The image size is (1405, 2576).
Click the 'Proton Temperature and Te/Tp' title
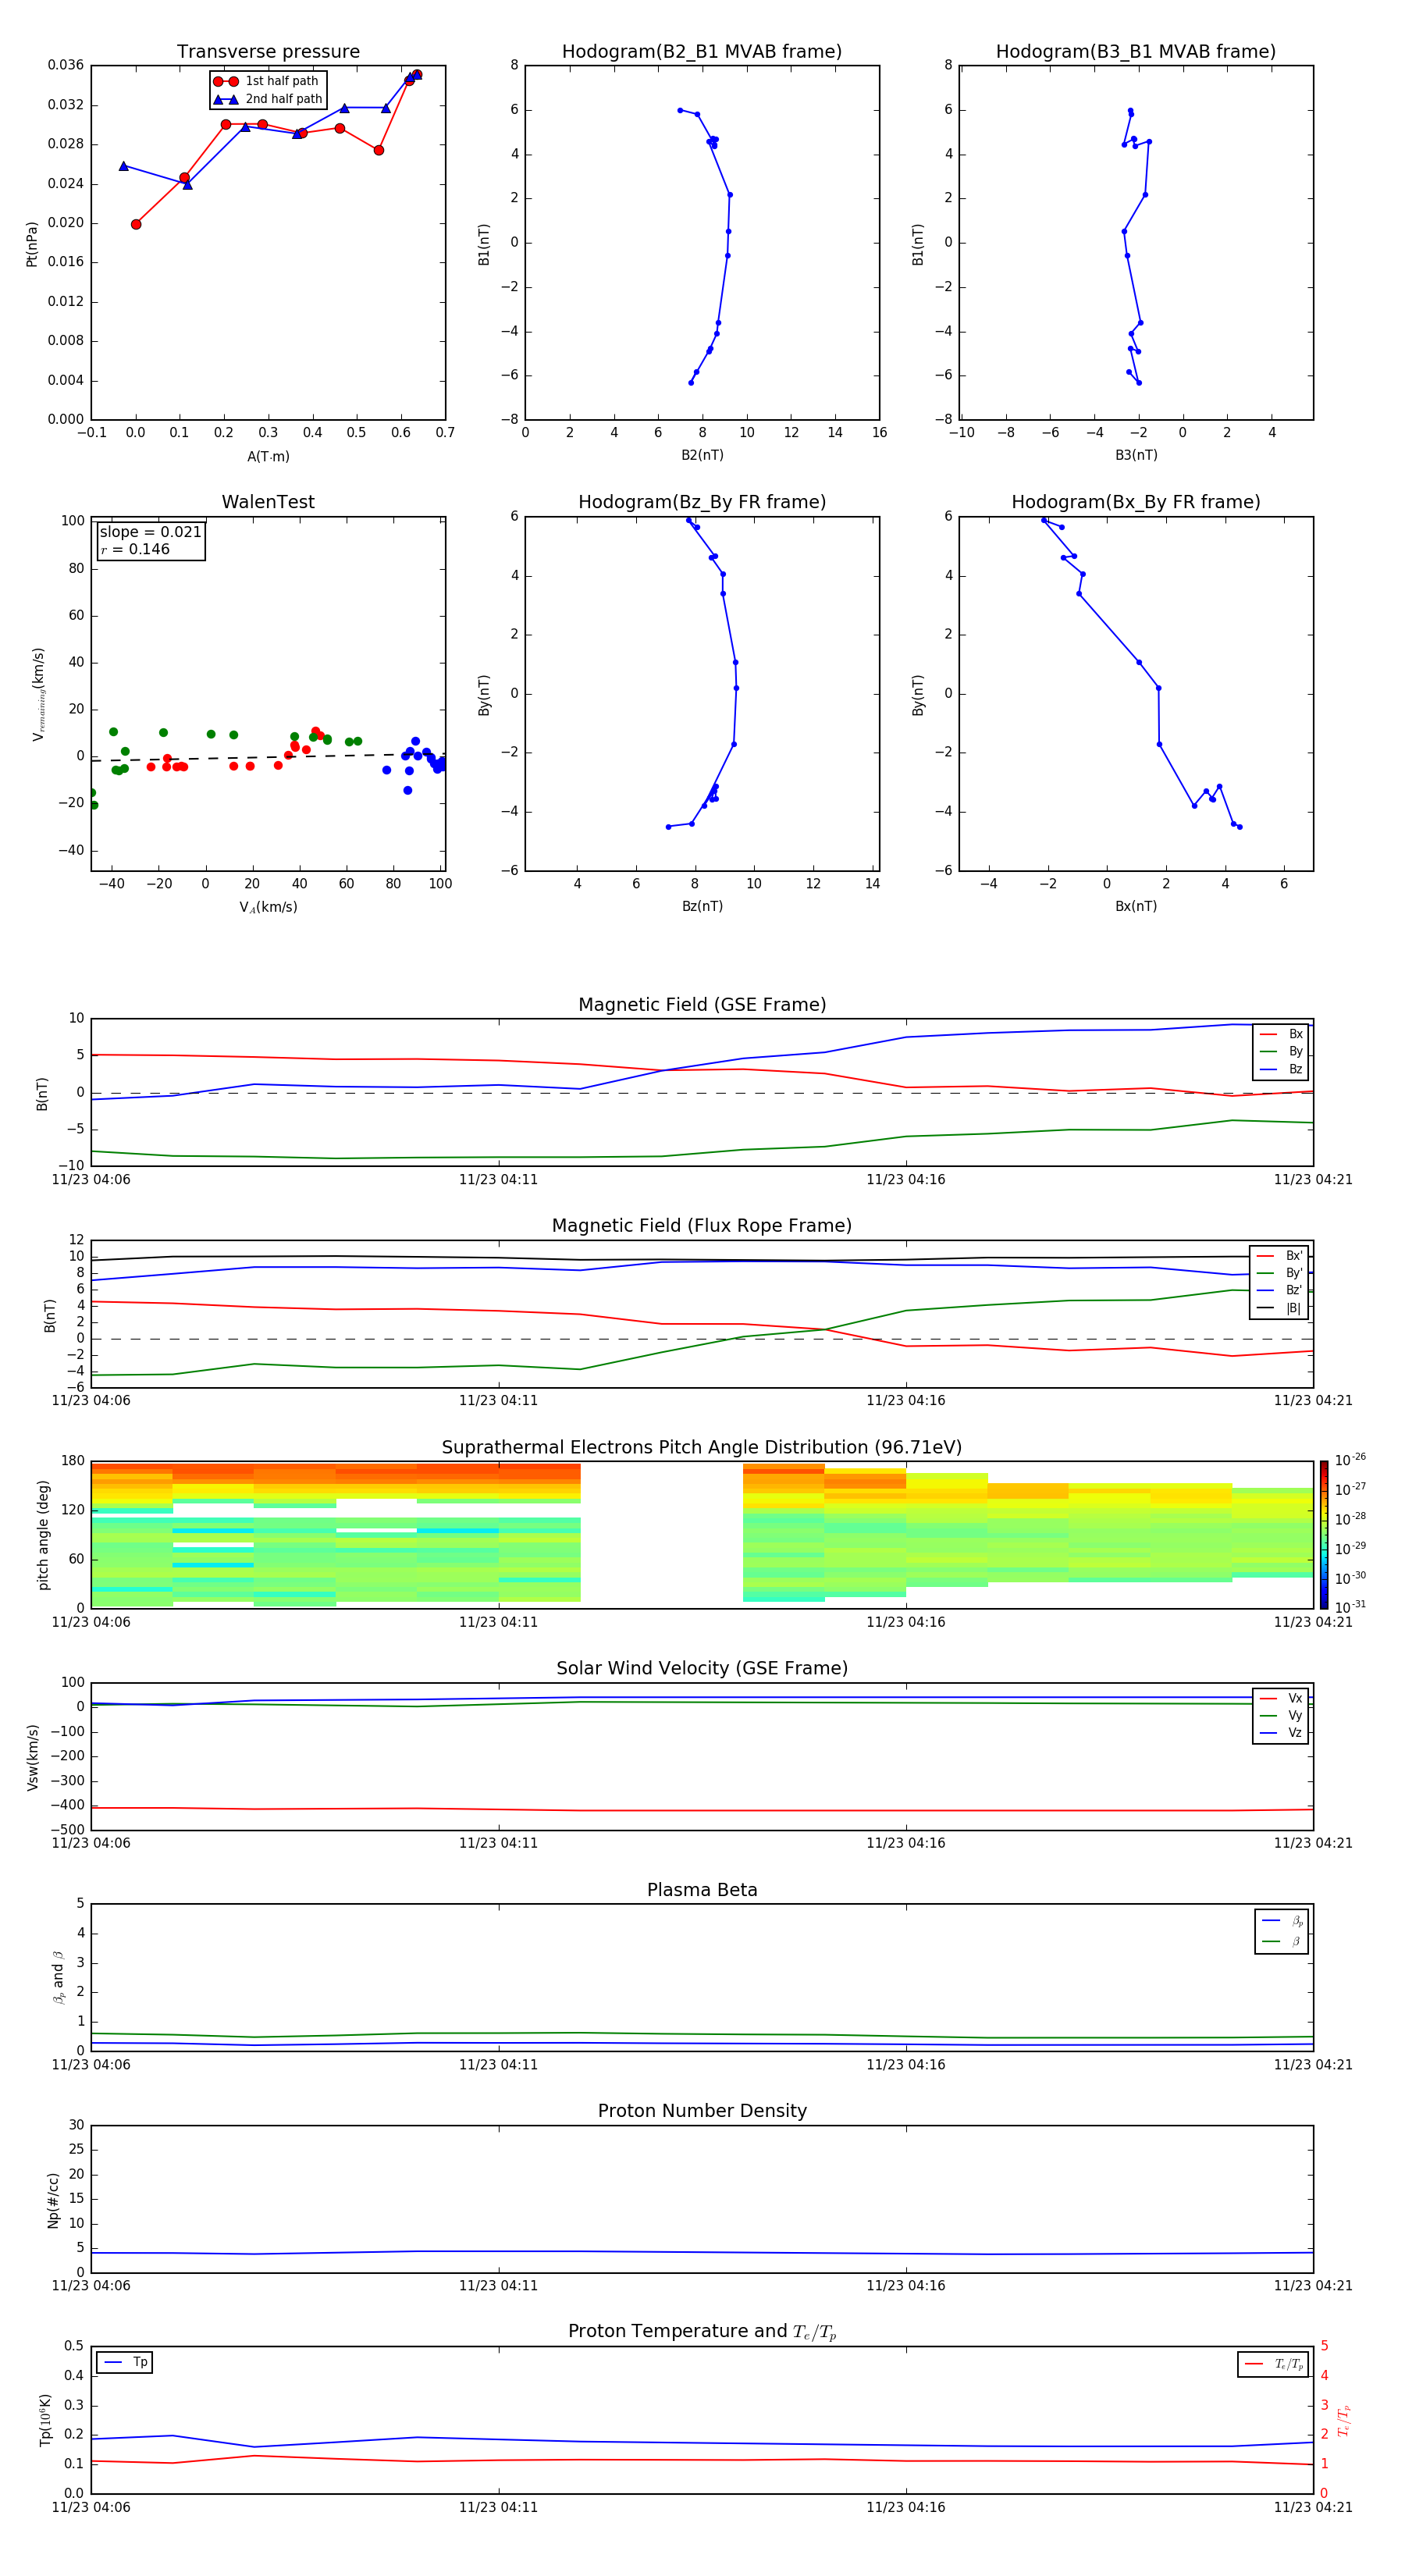tap(702, 2332)
